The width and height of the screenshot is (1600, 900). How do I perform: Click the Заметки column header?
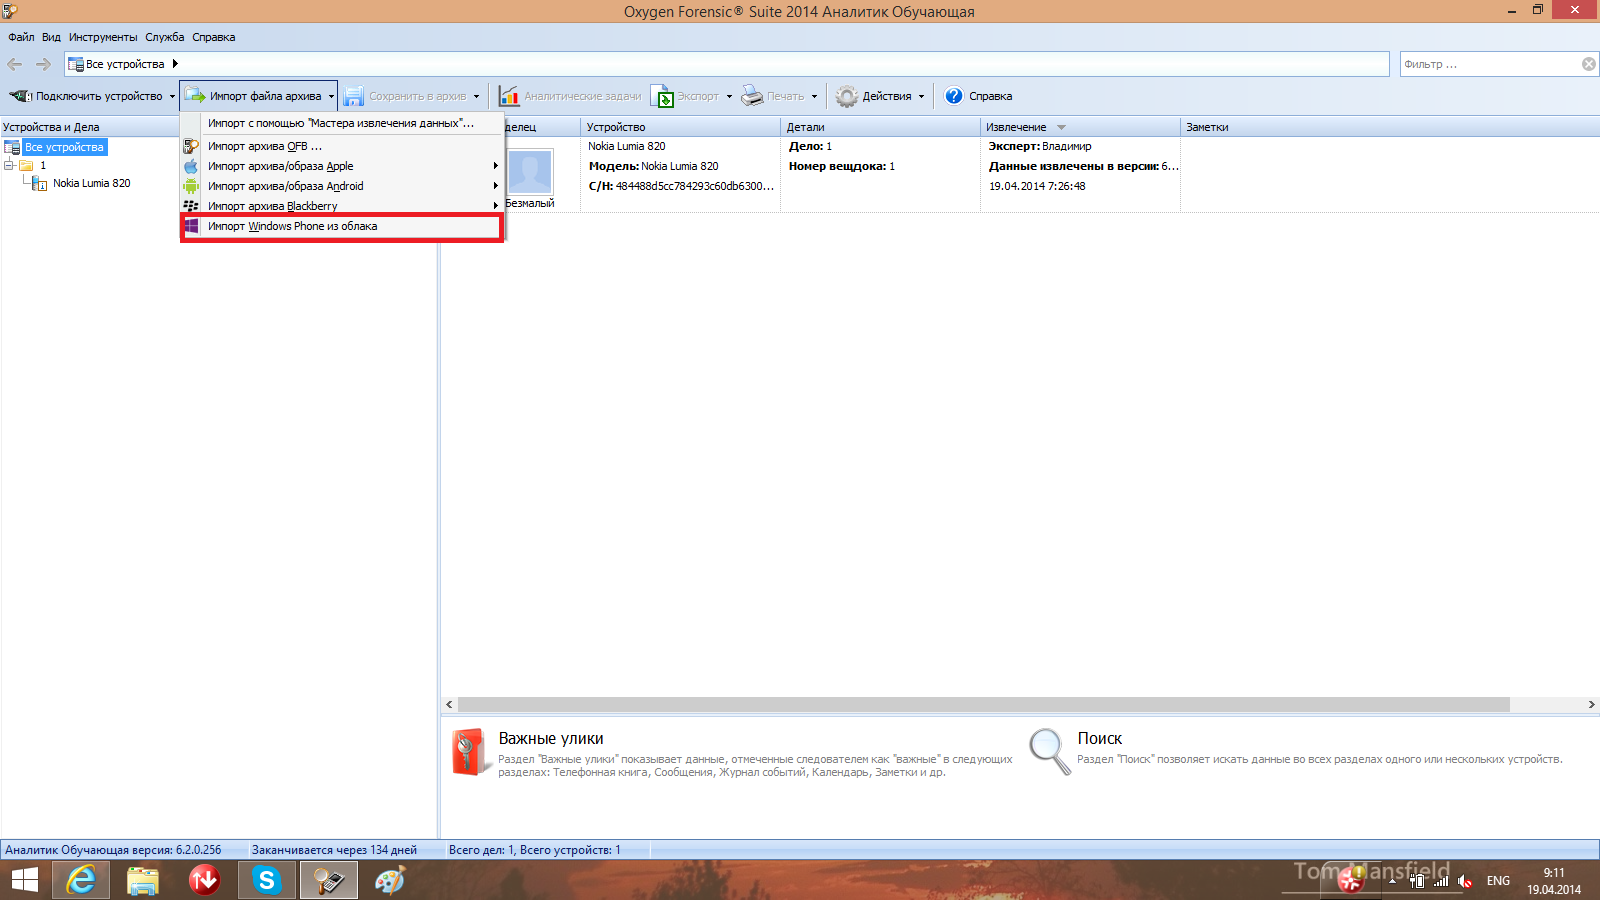coord(1390,127)
